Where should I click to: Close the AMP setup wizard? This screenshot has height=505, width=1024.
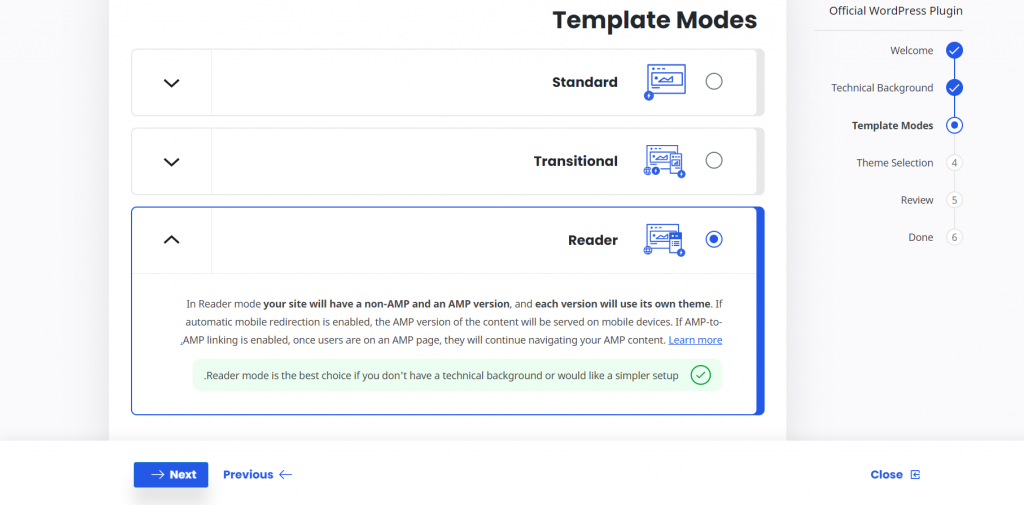894,474
